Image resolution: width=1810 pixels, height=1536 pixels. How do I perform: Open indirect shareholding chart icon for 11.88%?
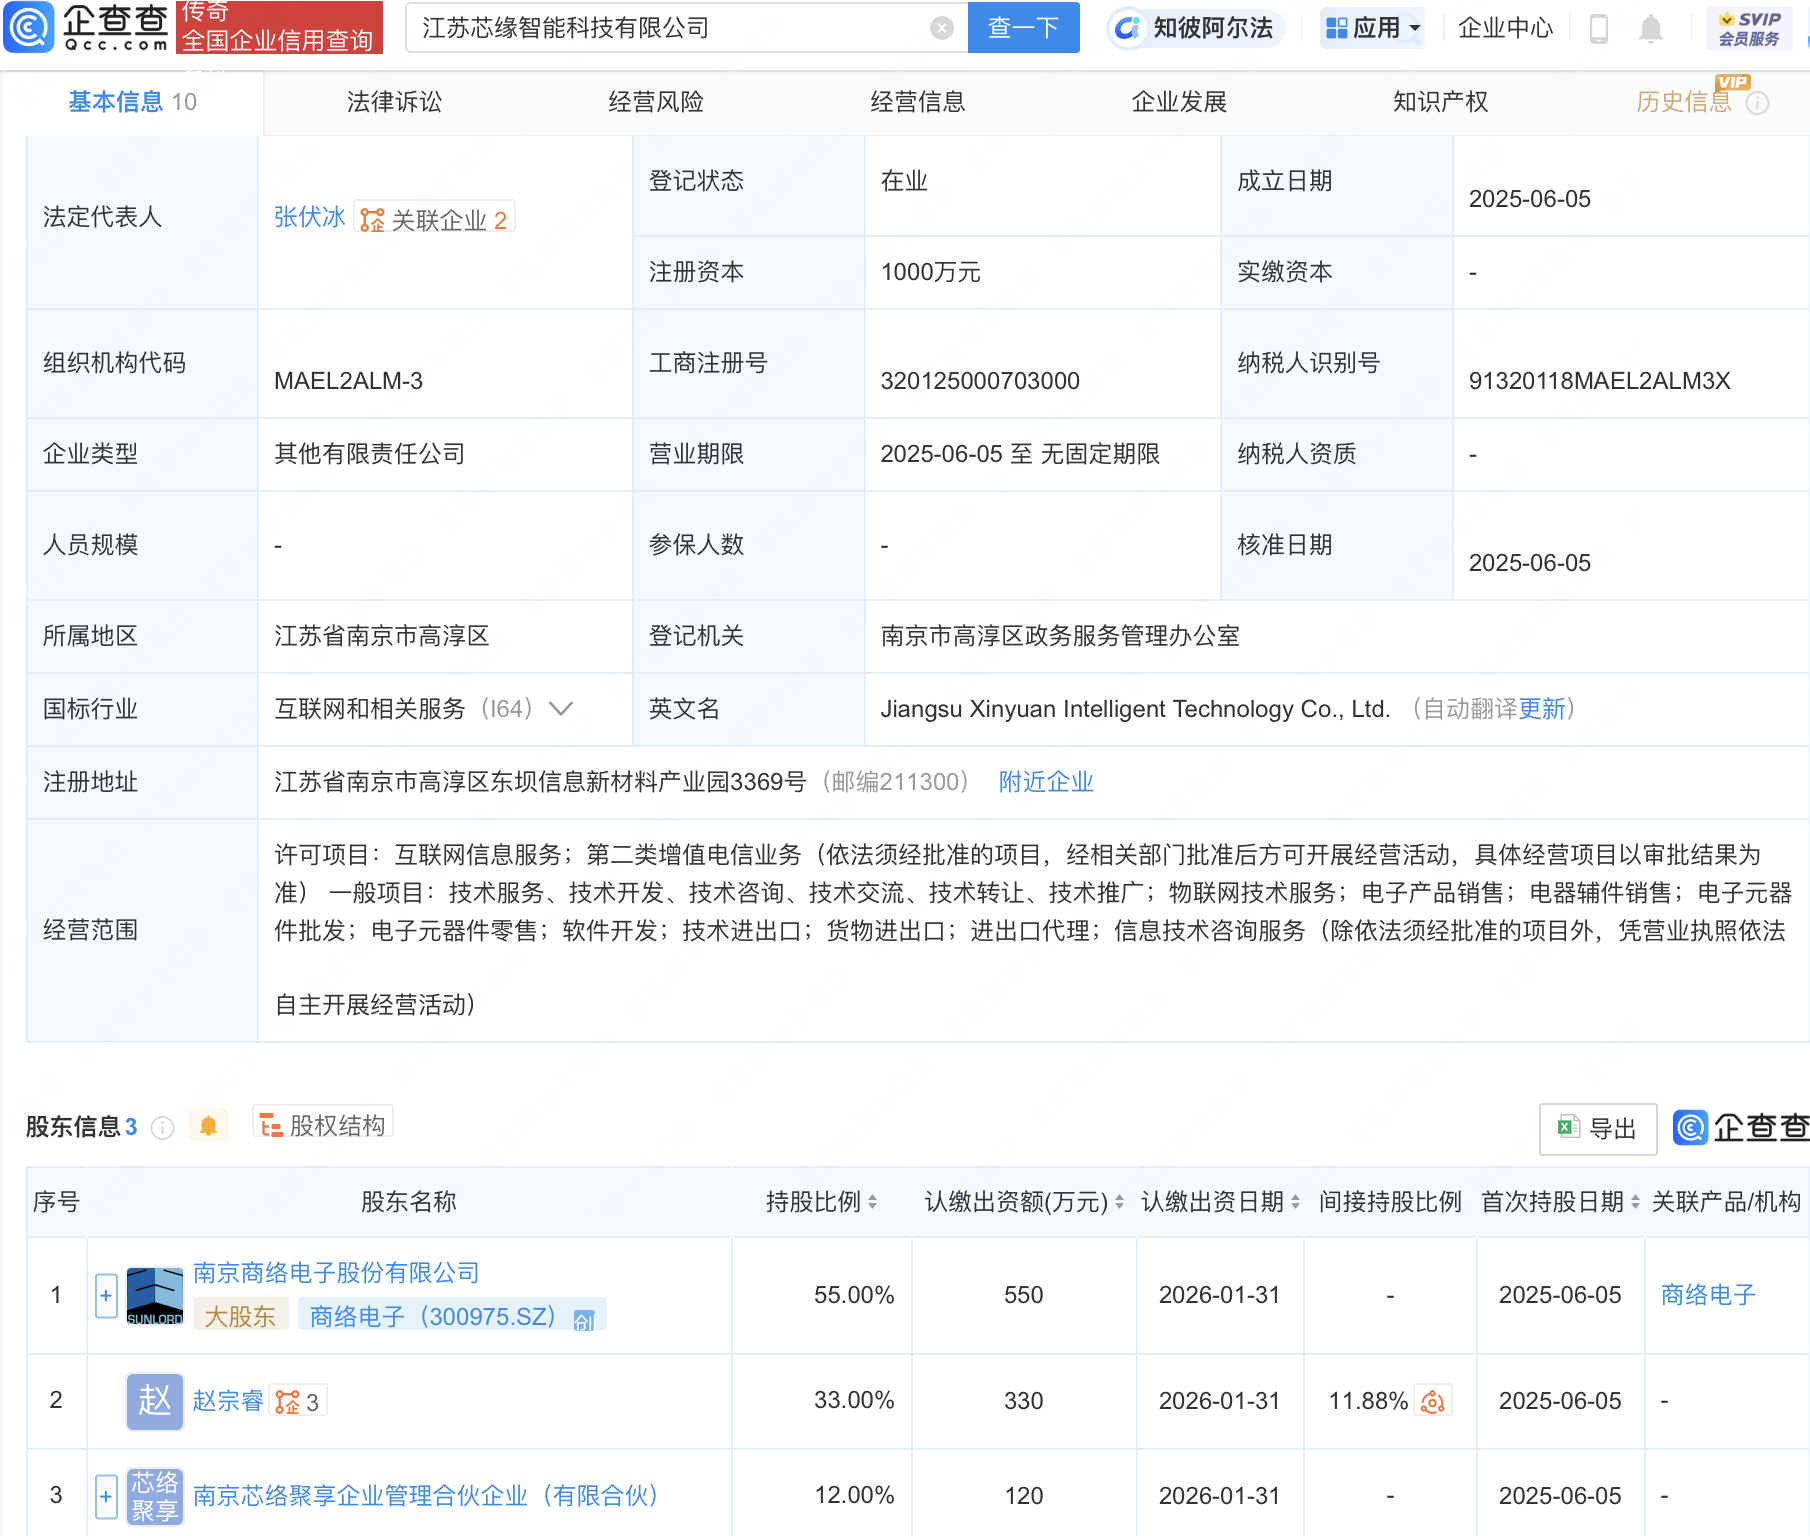1433,1402
